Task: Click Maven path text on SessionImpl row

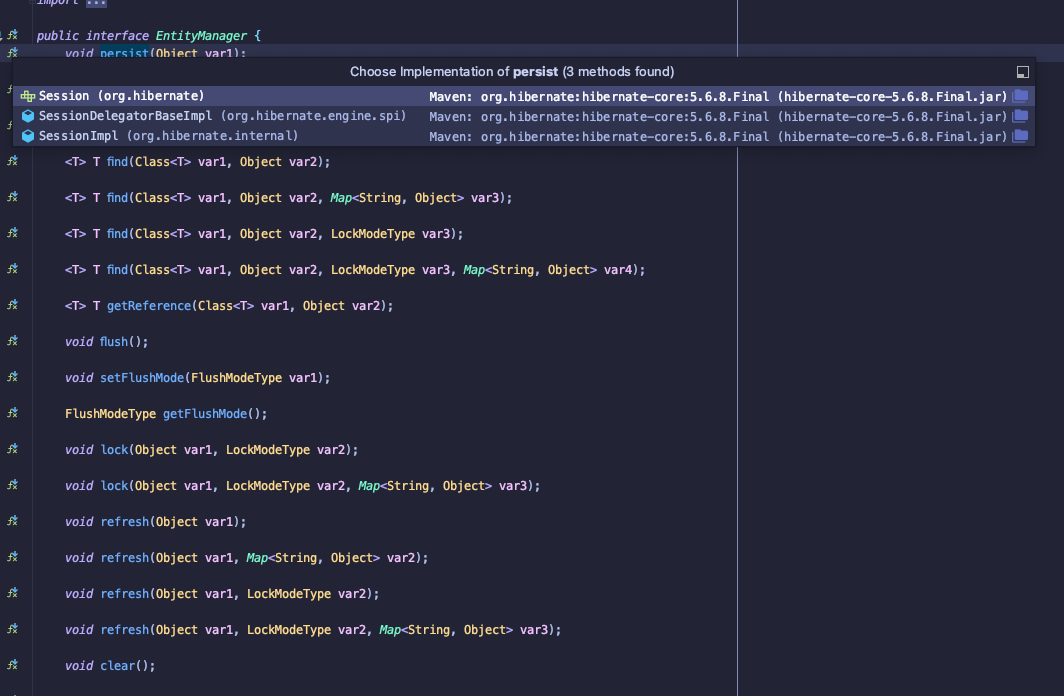Action: 718,136
